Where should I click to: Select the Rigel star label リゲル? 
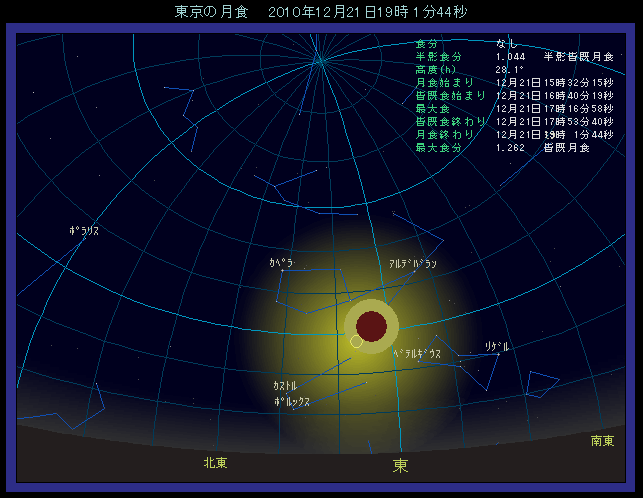click(x=497, y=346)
